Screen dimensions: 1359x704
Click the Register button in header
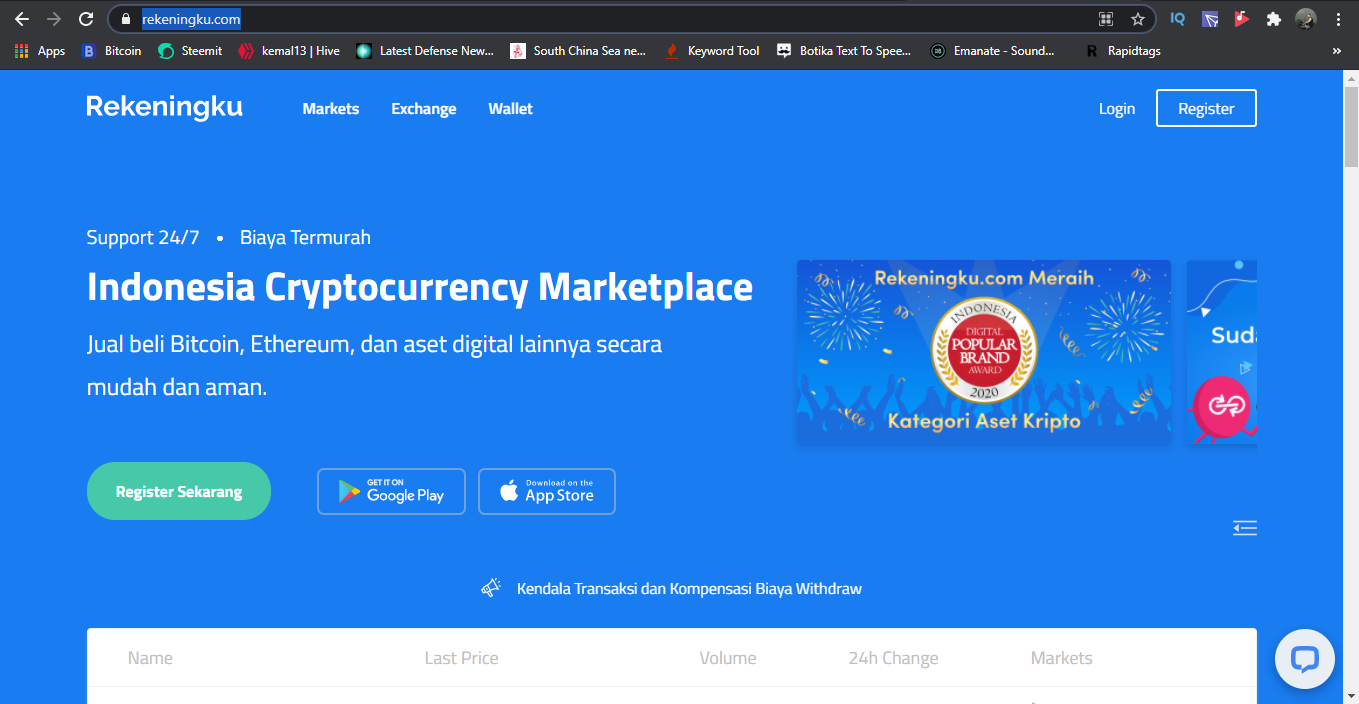coord(1206,108)
